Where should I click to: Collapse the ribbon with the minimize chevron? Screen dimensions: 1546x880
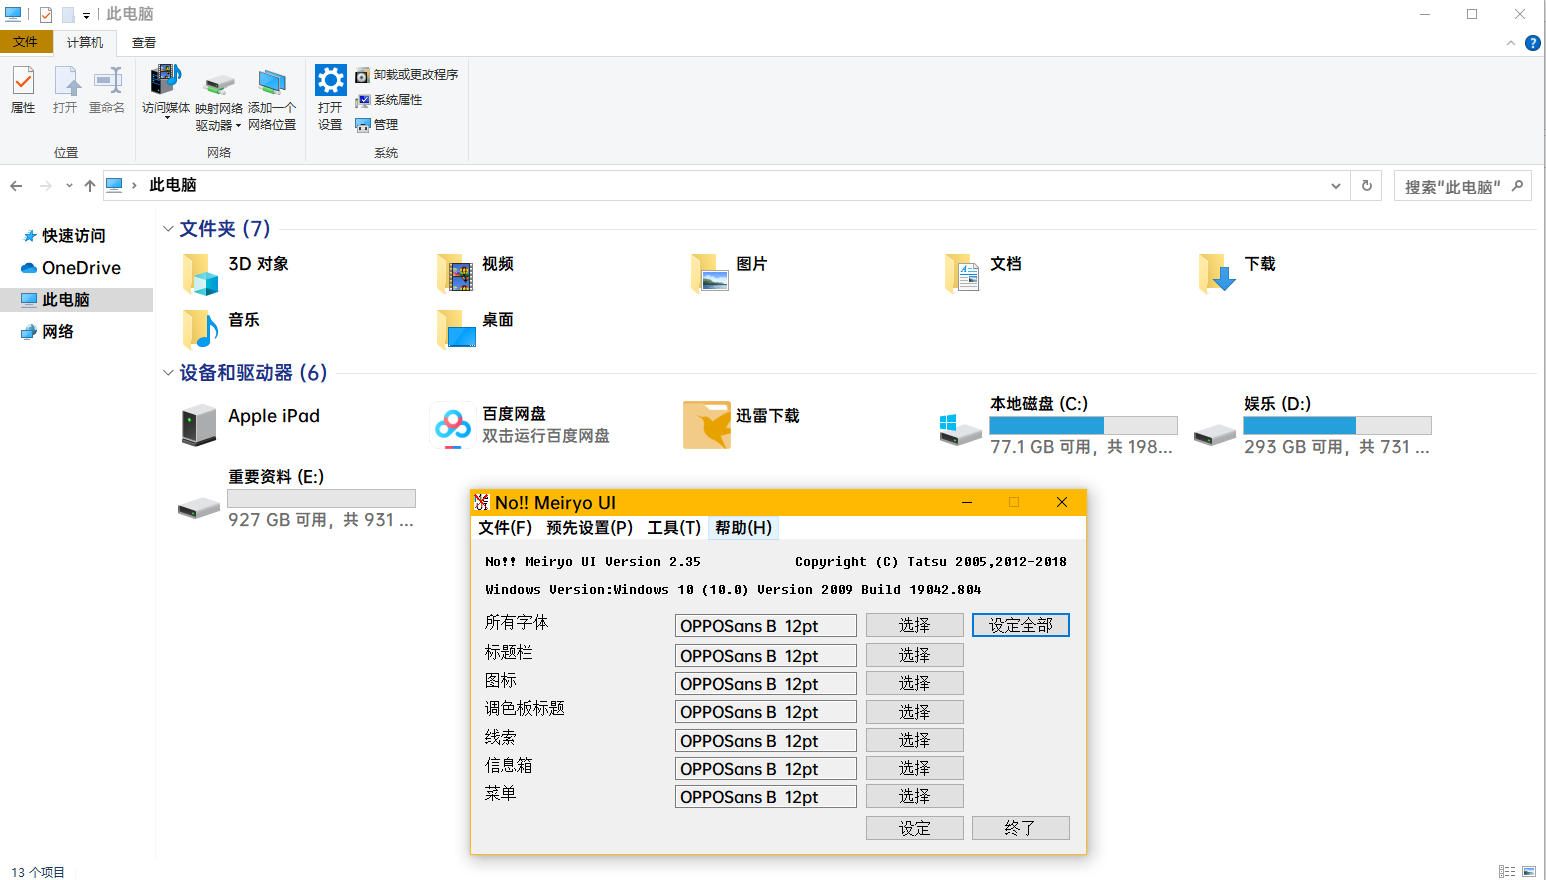coord(1511,42)
